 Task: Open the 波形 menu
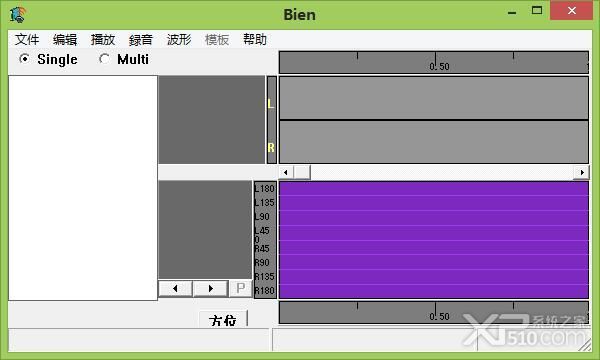tap(179, 39)
